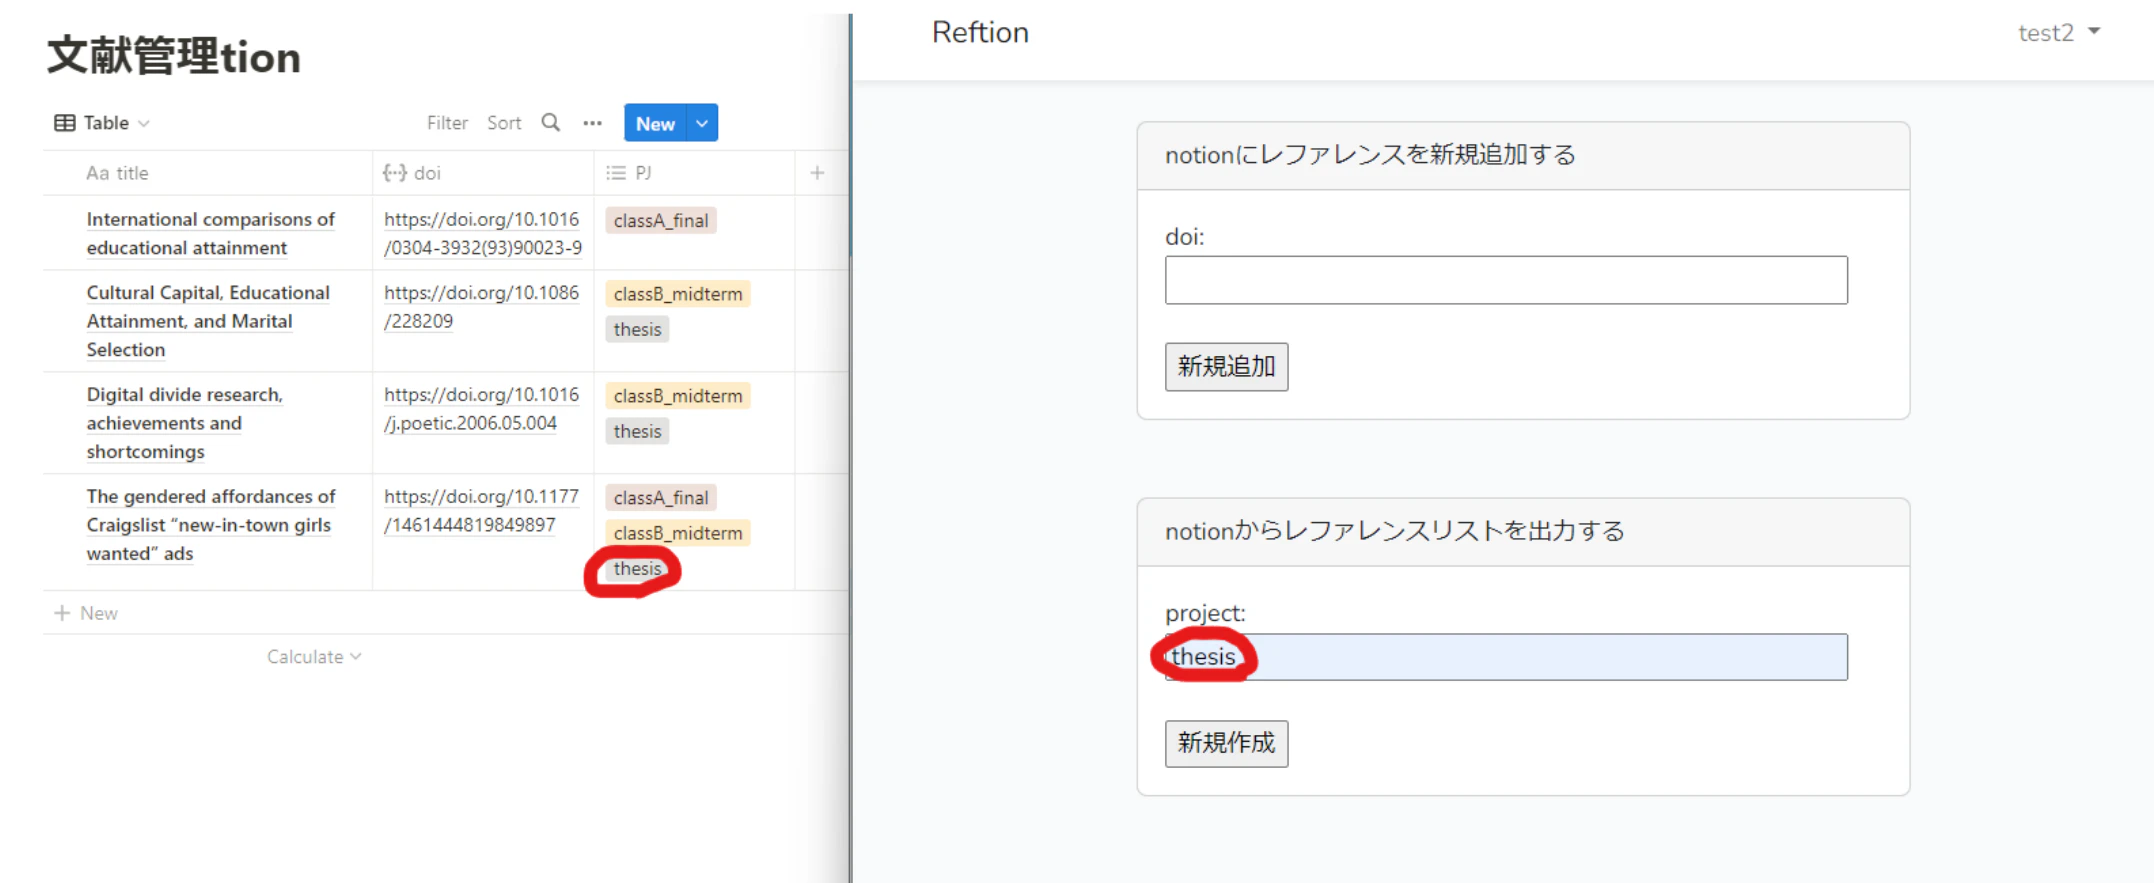Click the doi link ending 1461444819849897
The image size is (2154, 883).
tap(481, 511)
